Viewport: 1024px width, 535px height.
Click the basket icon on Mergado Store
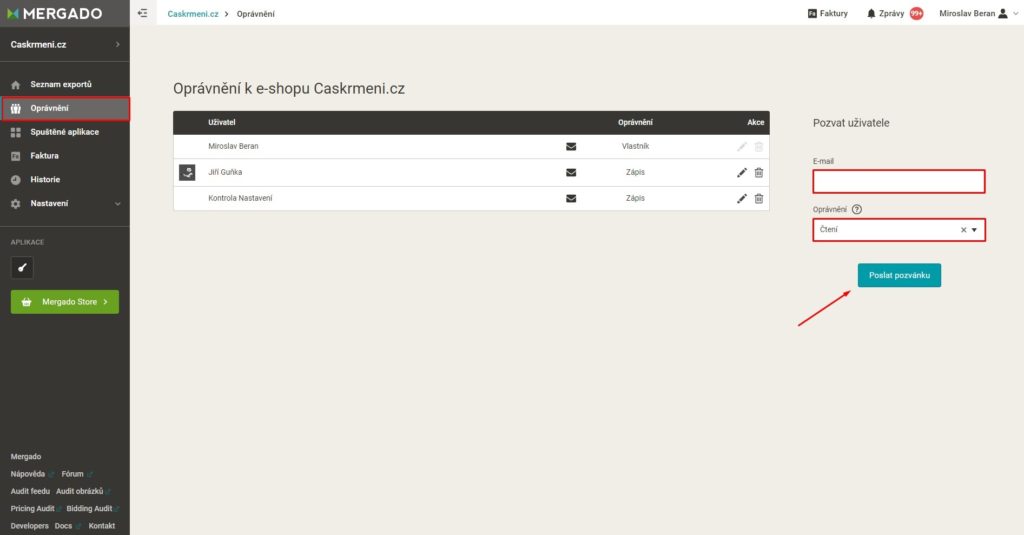click(27, 302)
